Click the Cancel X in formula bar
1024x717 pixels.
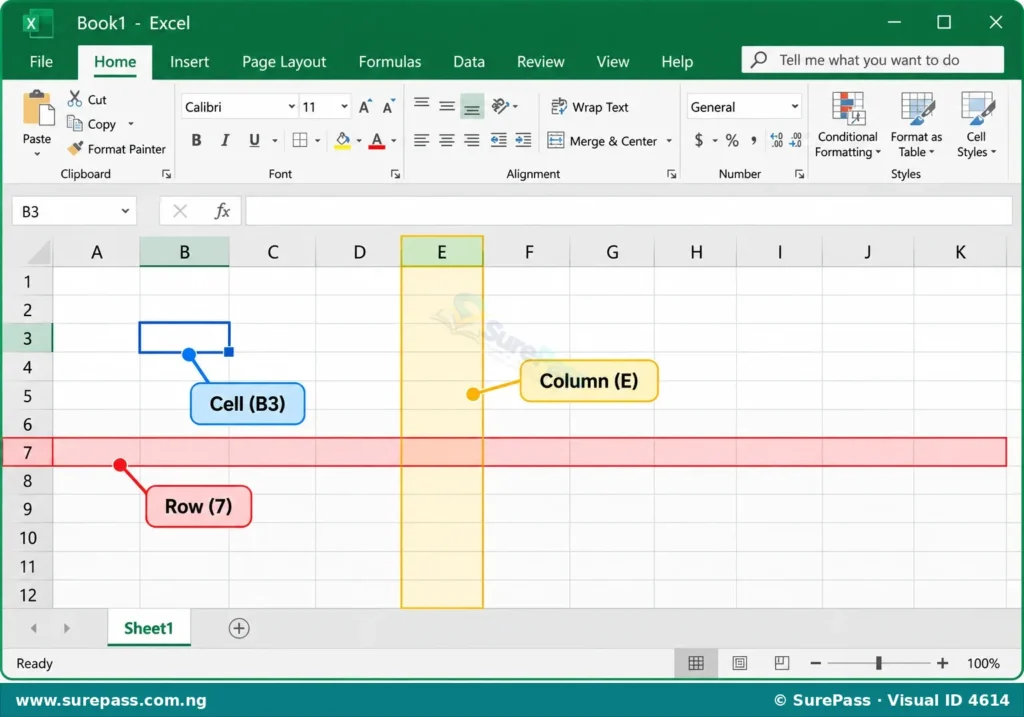click(x=180, y=211)
